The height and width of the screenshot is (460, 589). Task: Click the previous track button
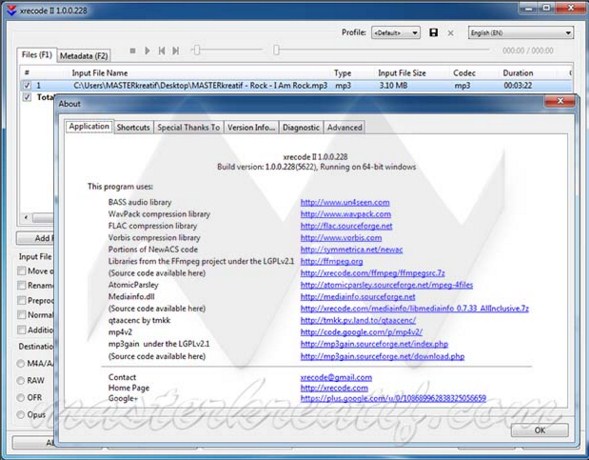(162, 50)
